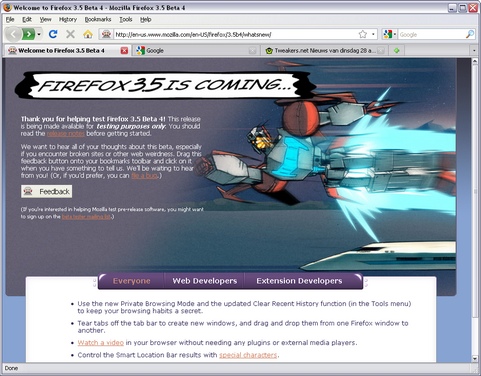
Task: Open the Watch a video link
Action: (101, 343)
